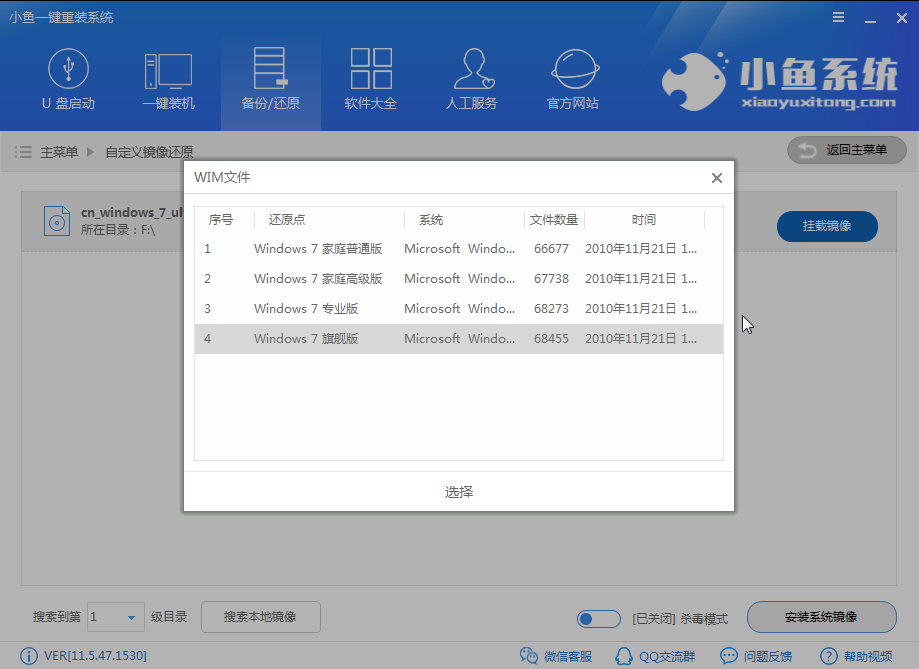Open 微信客服 WeChat support
This screenshot has width=919, height=669.
(557, 657)
